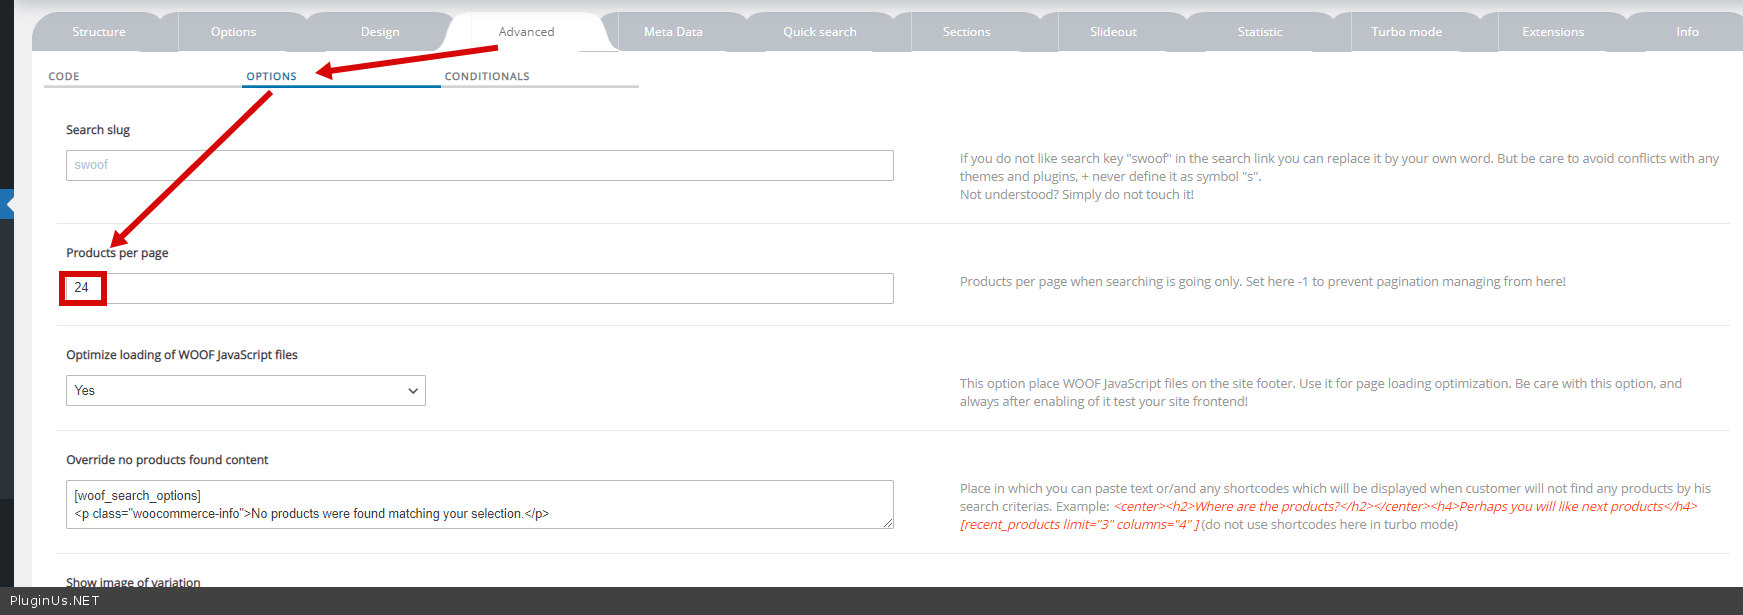The height and width of the screenshot is (615, 1743).
Task: Click the PluginUs.NET link in the footer
Action: pos(55,601)
